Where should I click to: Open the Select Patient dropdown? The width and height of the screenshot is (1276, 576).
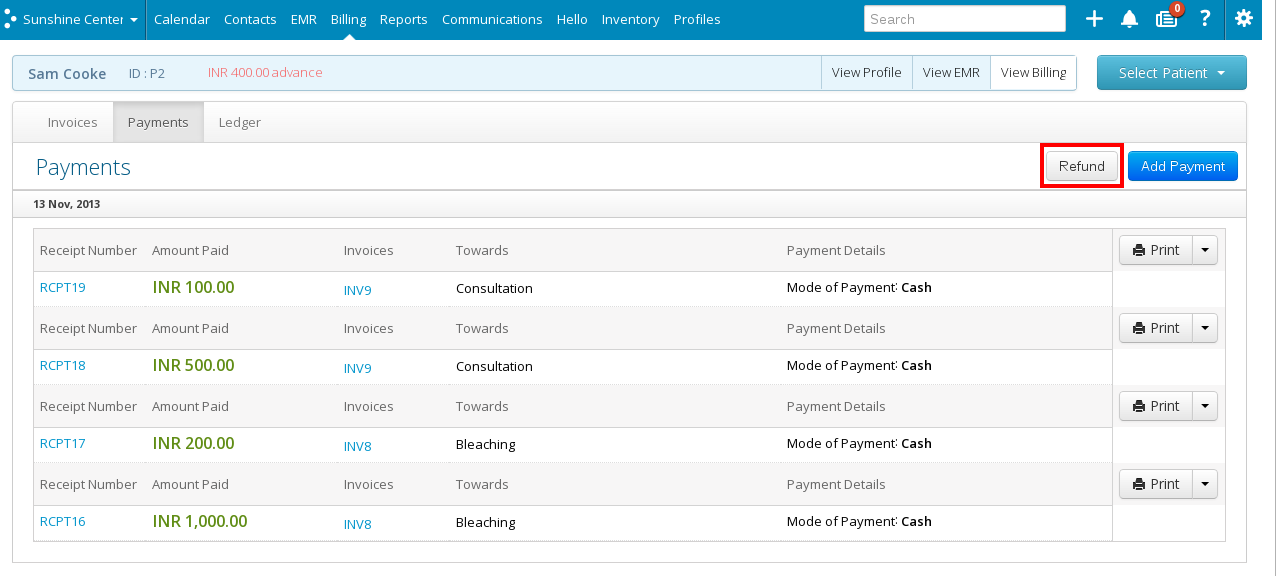coord(1172,73)
